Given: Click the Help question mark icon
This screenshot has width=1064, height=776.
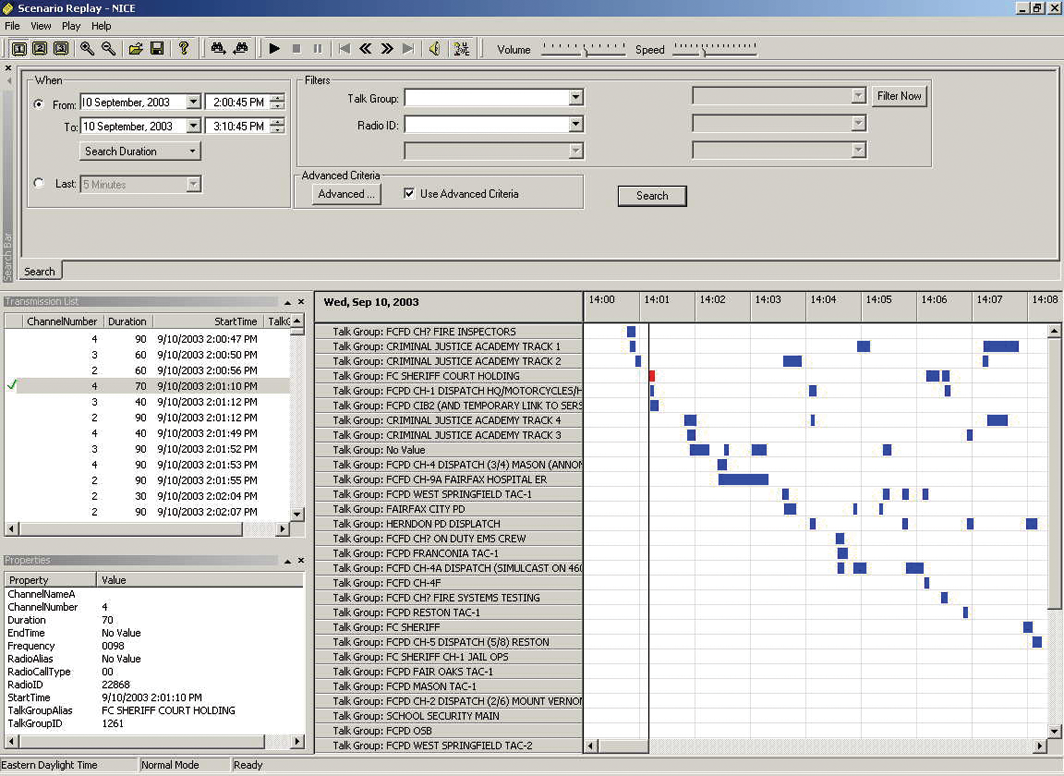Looking at the screenshot, I should (x=183, y=48).
